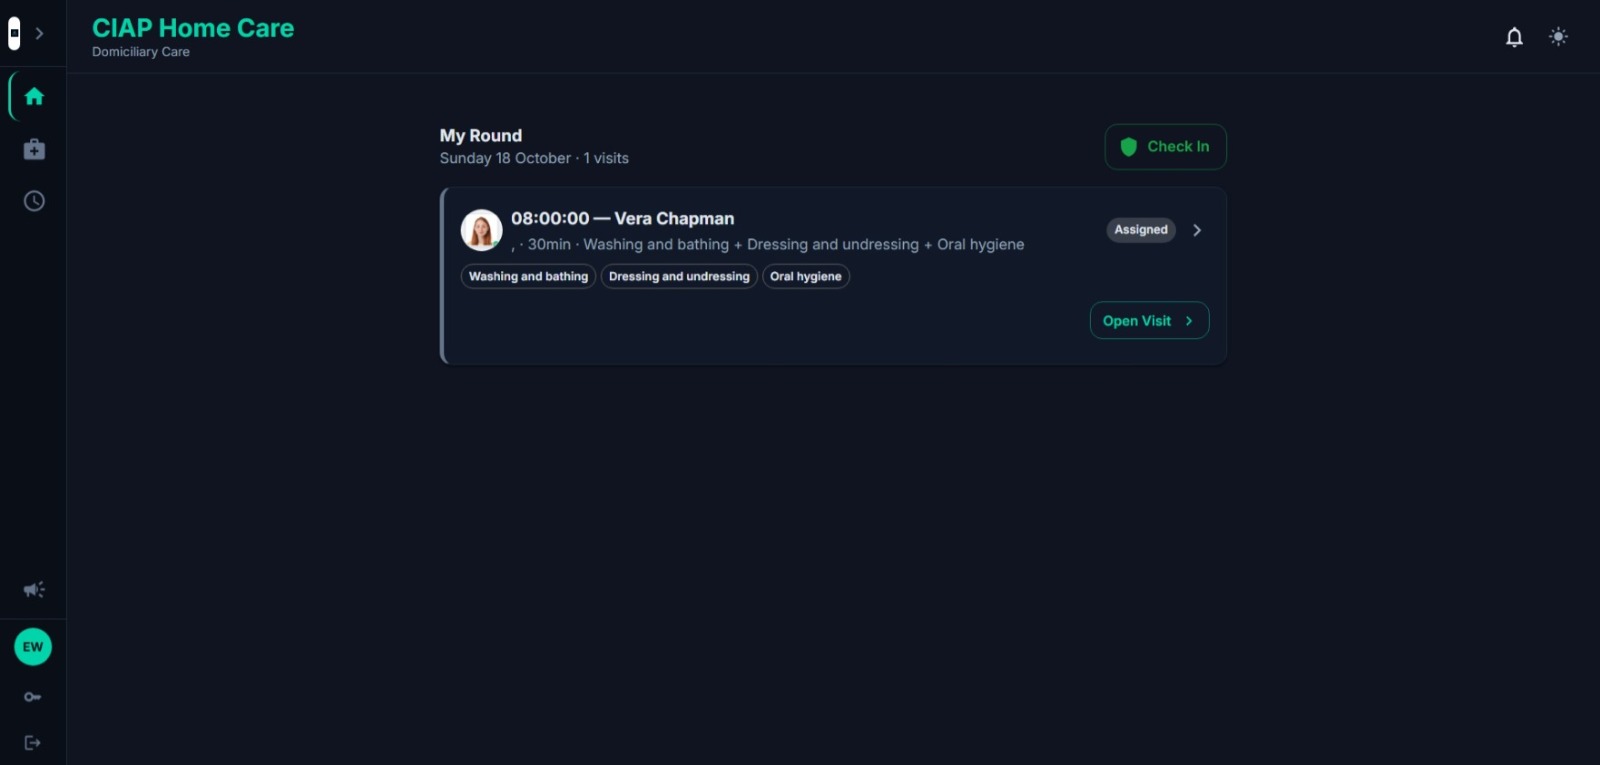This screenshot has width=1600, height=765.
Task: Select the Dressing and undressing tag
Action: coord(679,277)
